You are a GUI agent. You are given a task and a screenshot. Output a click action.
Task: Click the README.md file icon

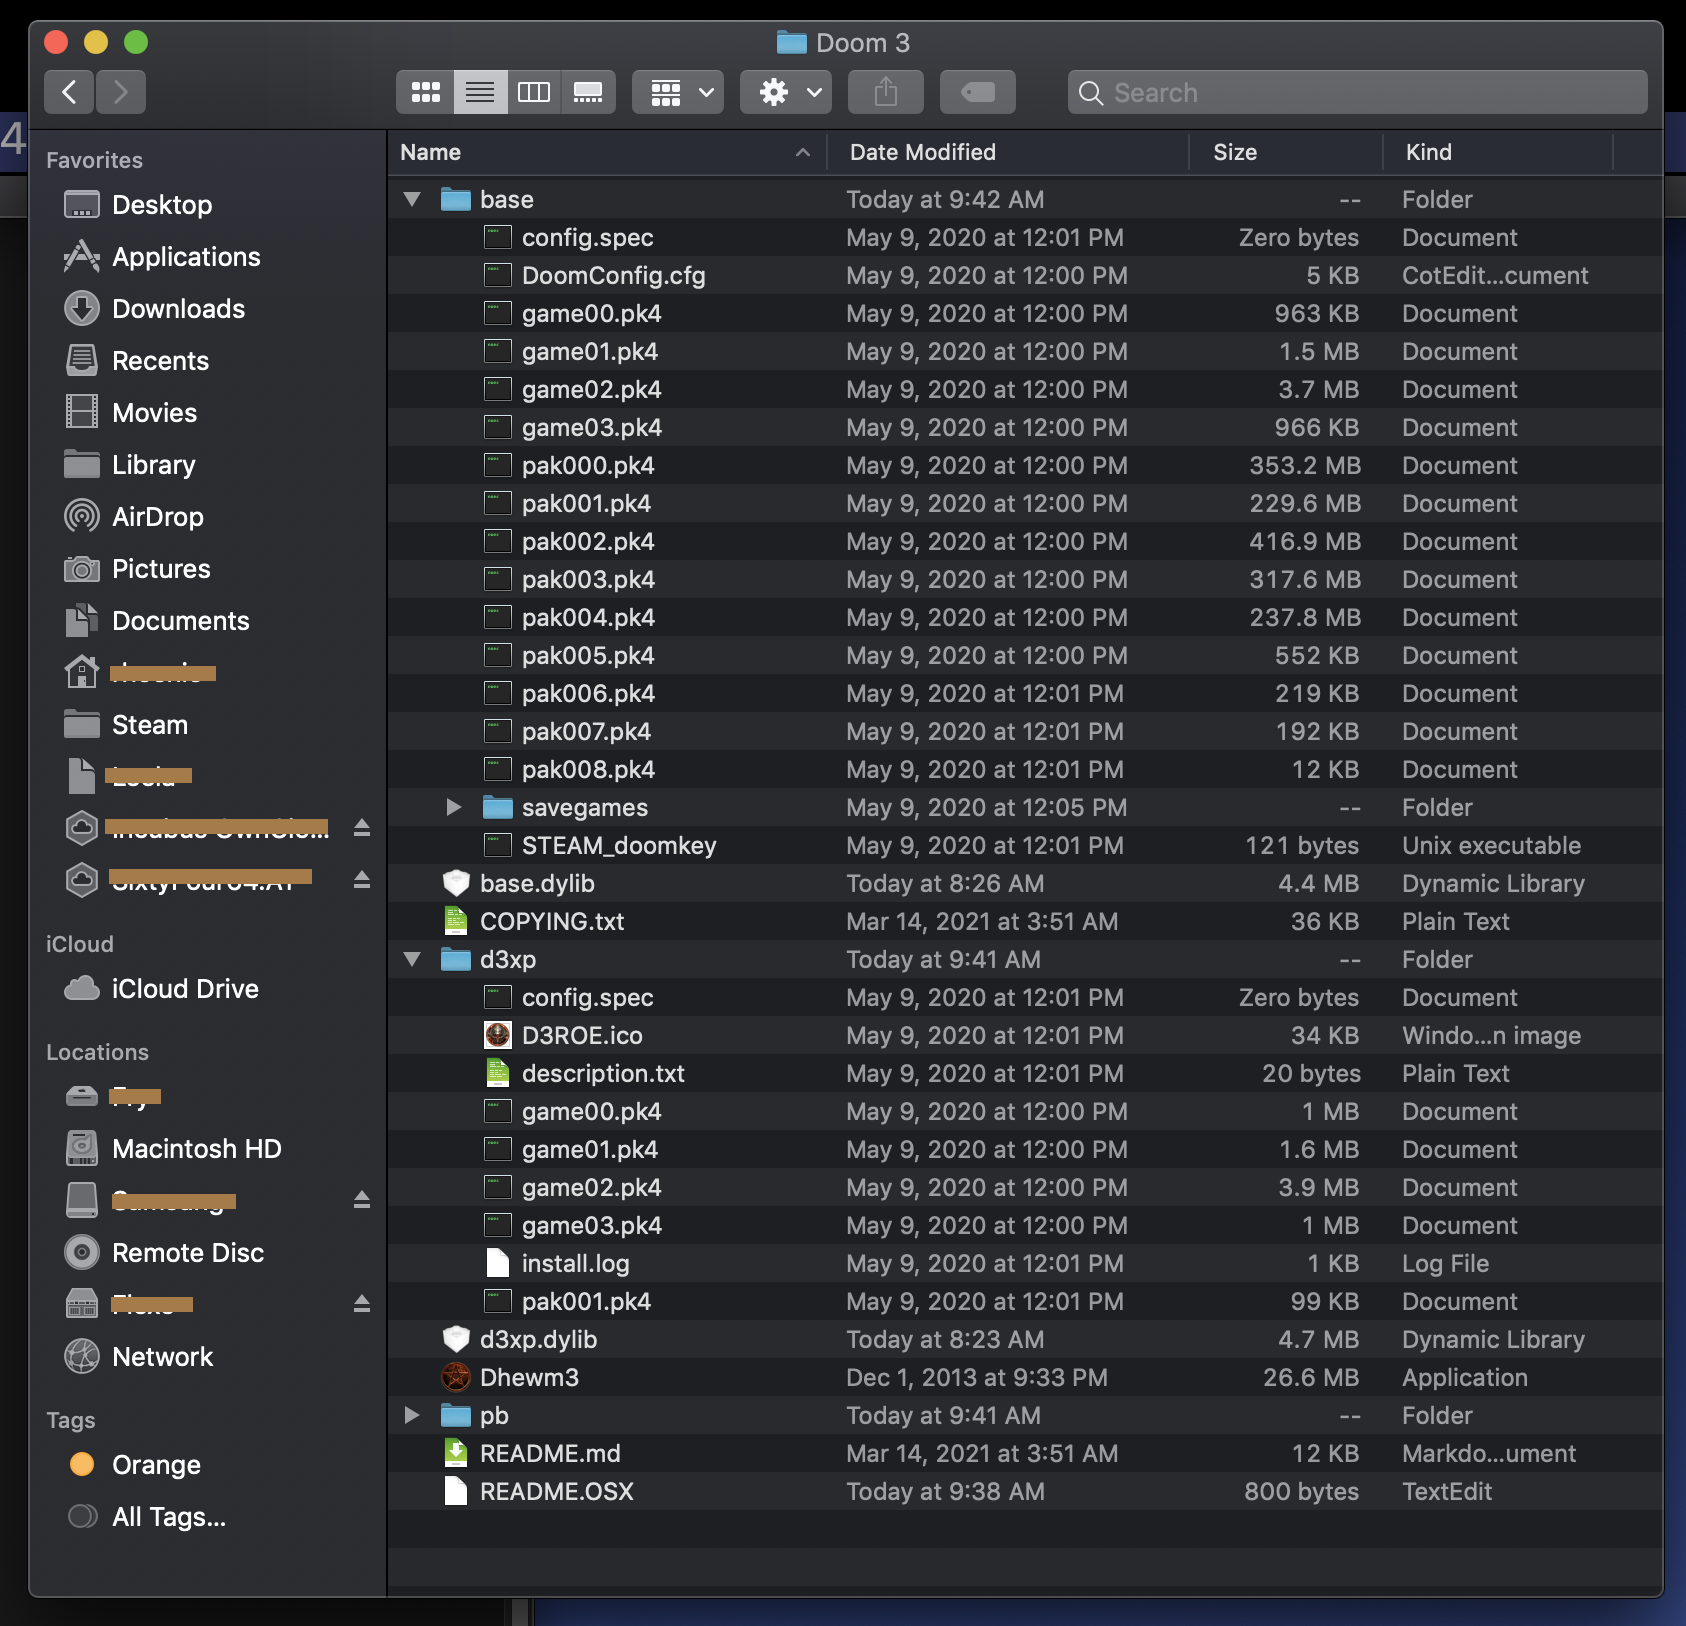(x=456, y=1453)
